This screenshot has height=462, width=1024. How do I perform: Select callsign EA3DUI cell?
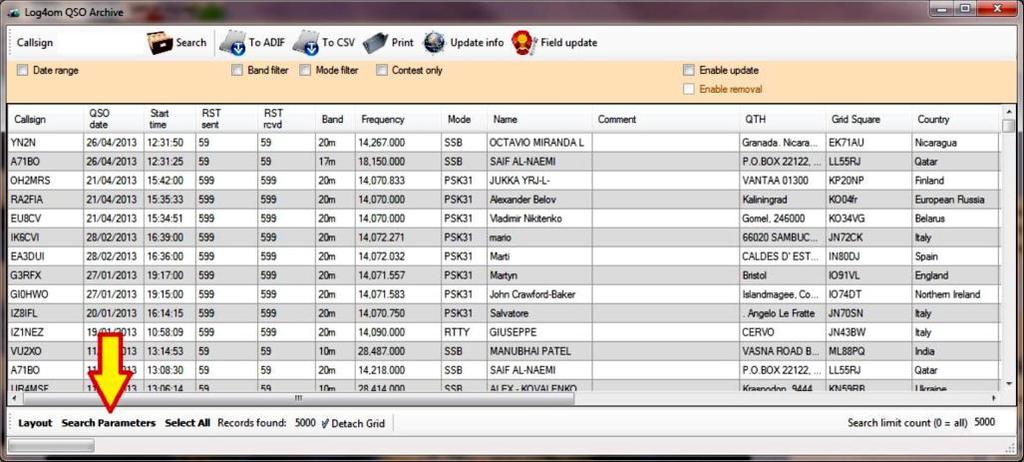(46, 256)
